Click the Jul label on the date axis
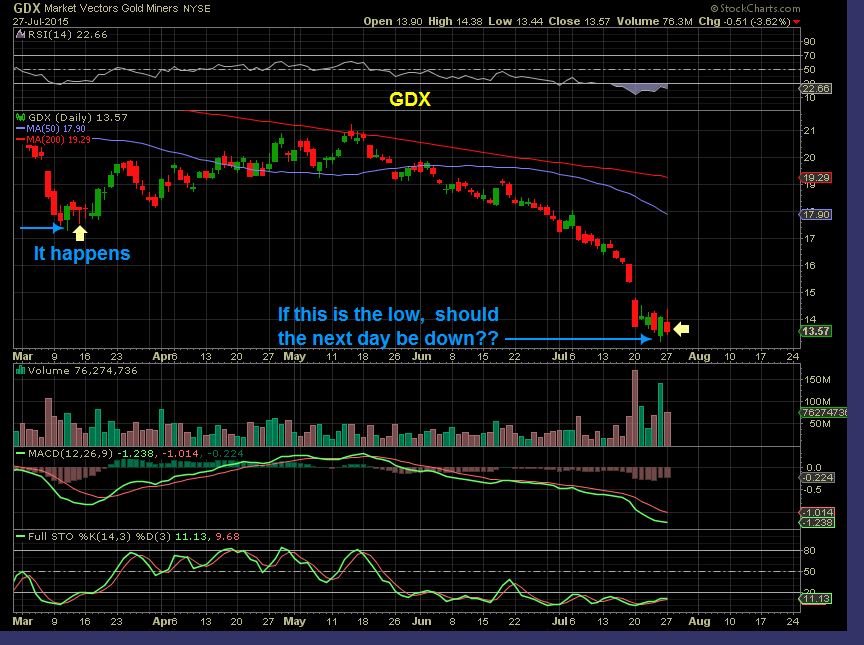This screenshot has width=864, height=645. click(x=560, y=356)
